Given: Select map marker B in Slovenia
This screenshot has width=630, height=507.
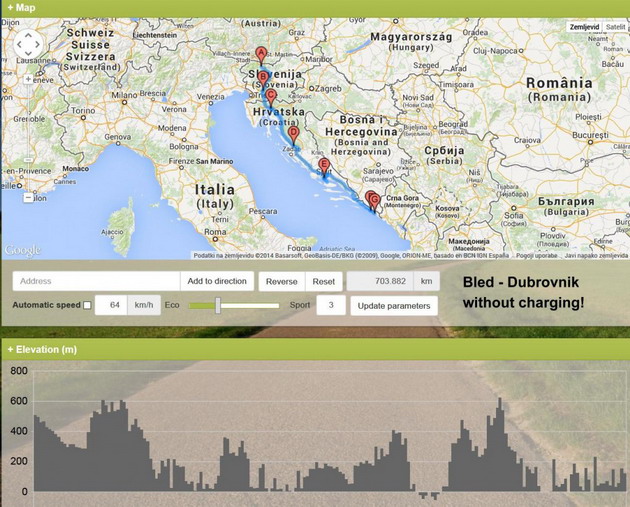Looking at the screenshot, I should [x=263, y=77].
